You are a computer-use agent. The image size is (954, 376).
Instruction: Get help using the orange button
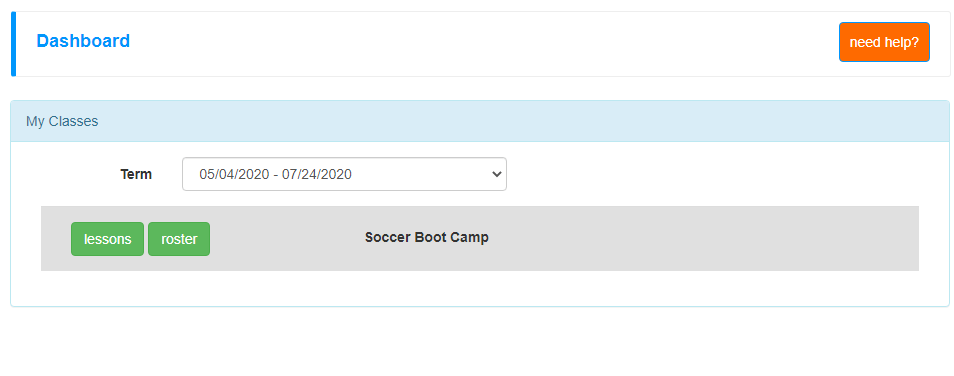884,42
